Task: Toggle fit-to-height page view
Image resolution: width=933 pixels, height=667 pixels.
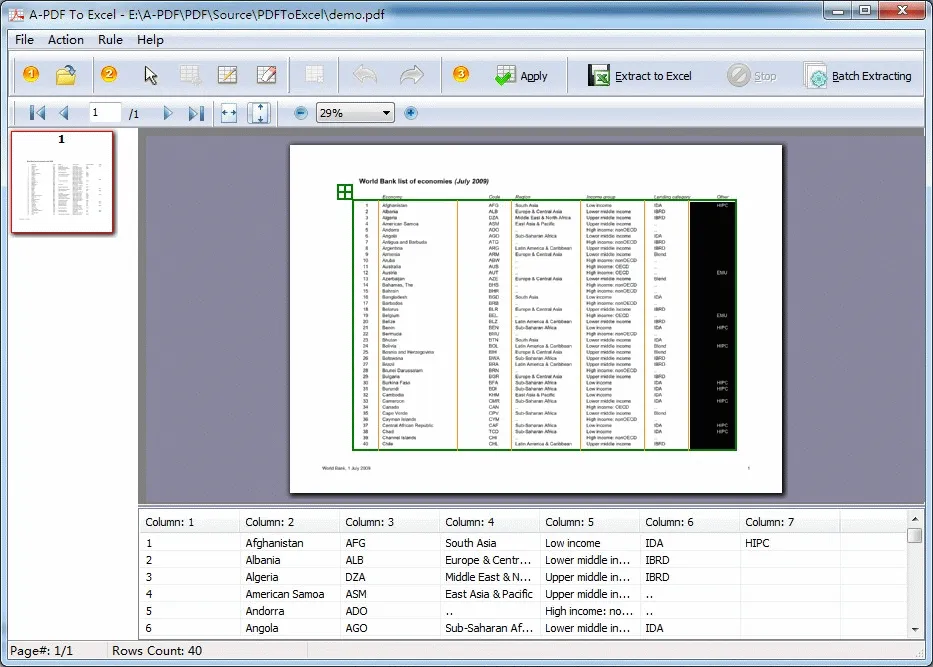Action: point(258,112)
